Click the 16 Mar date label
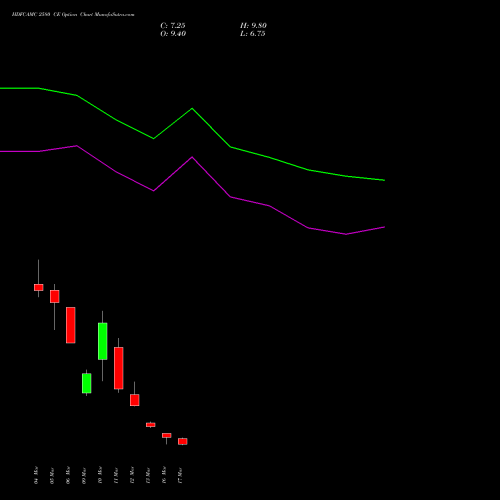The image size is (500, 500). 164,475
